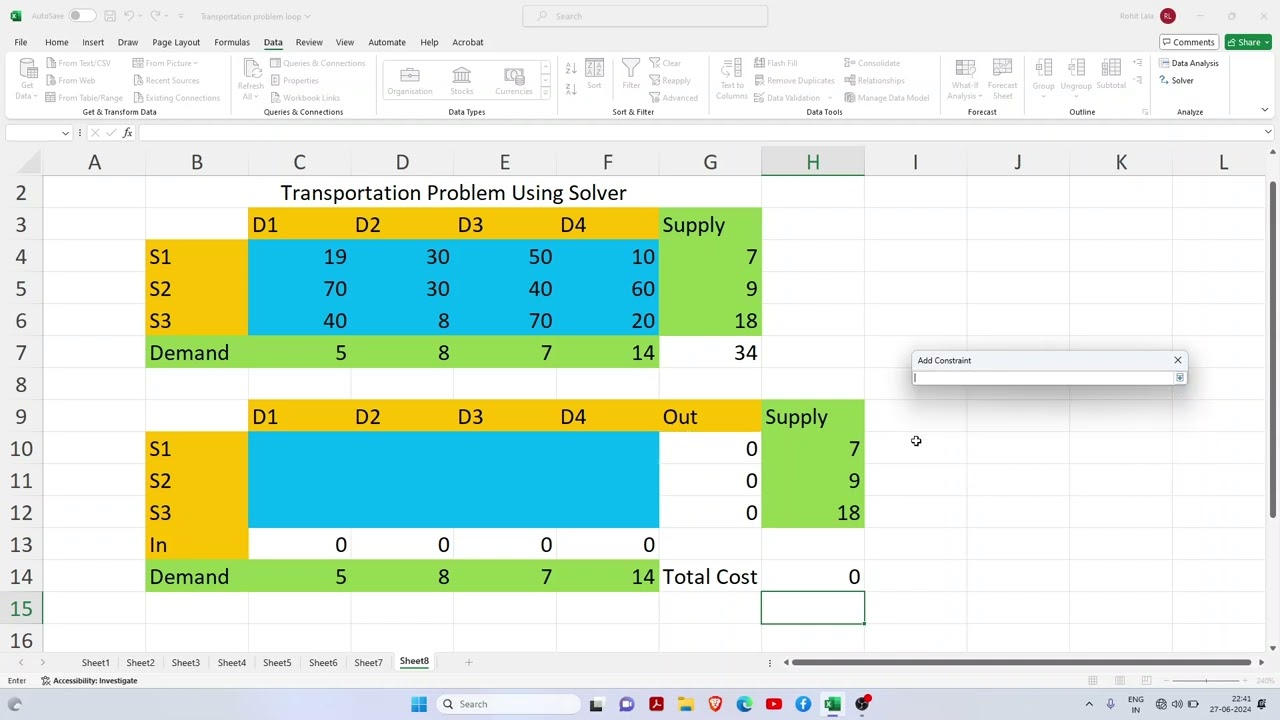This screenshot has width=1280, height=720.
Task: Click the Add Constraint reference input field
Action: point(1043,378)
